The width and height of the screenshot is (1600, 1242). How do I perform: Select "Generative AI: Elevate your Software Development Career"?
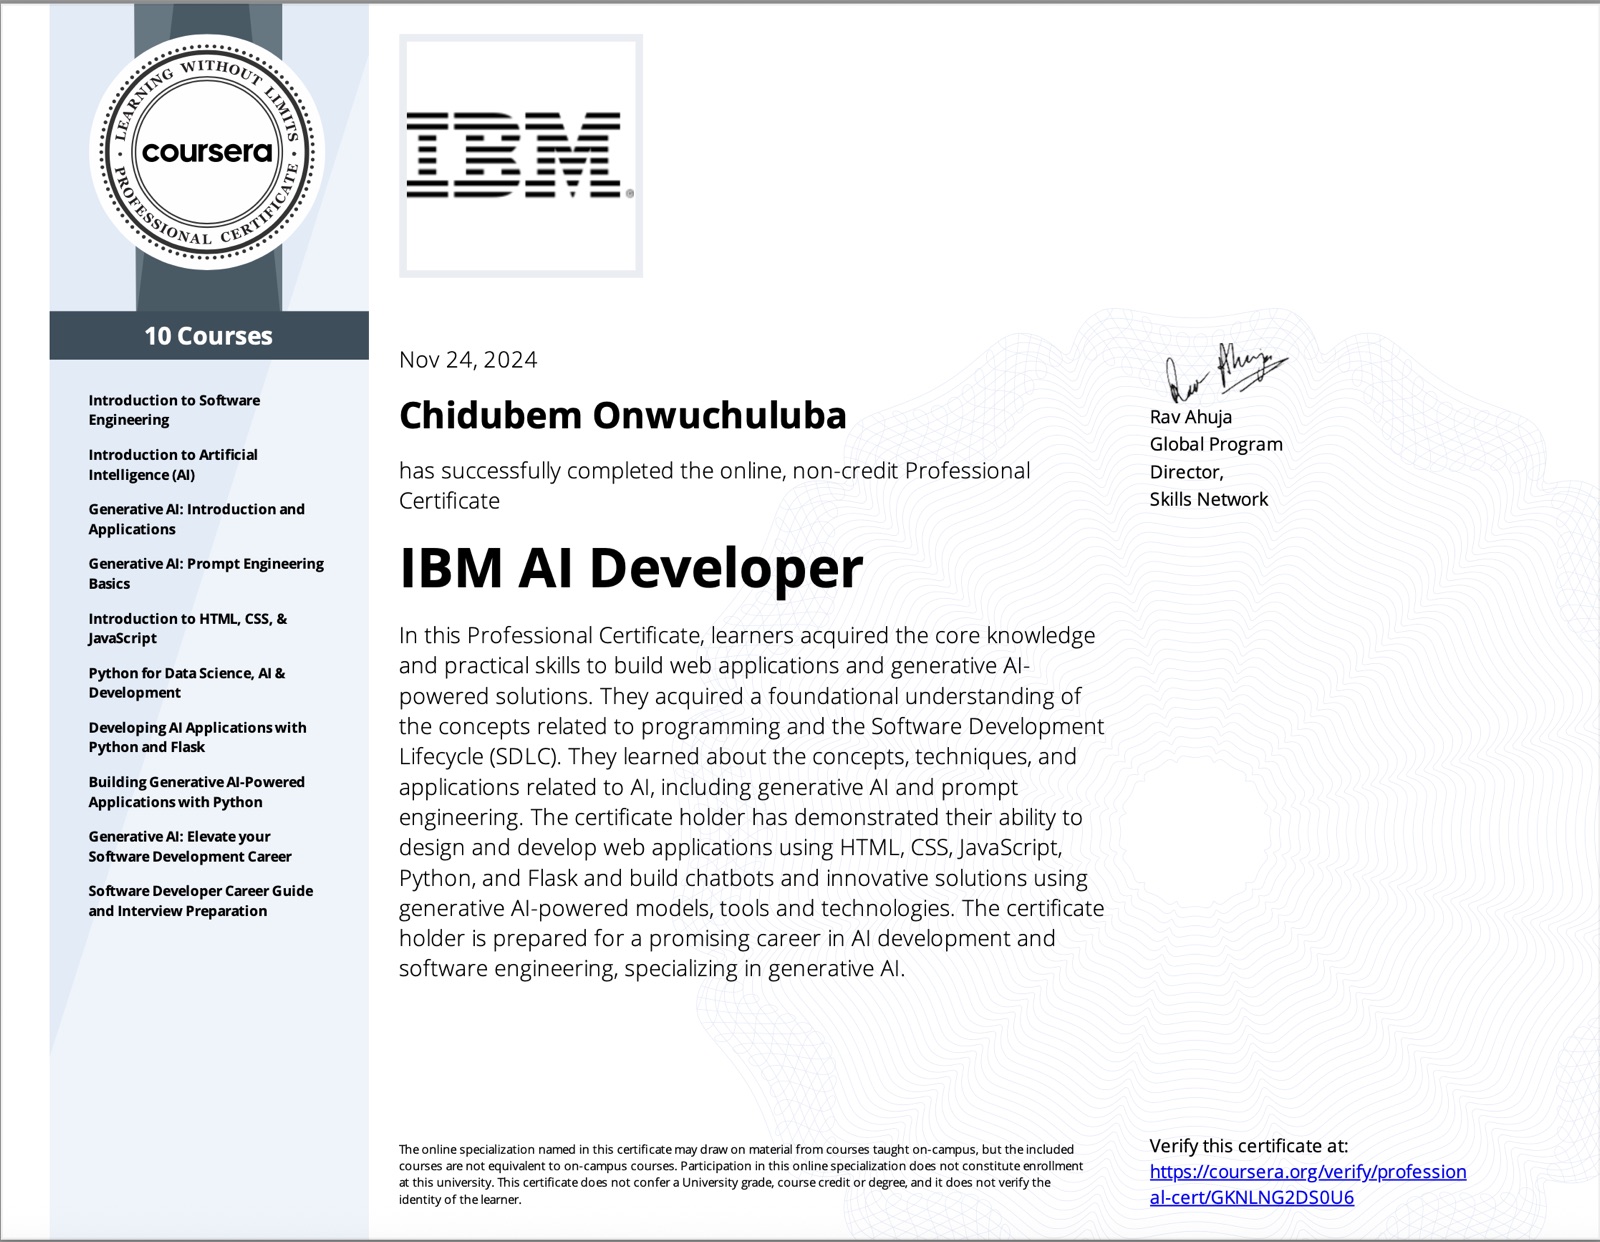coord(190,846)
